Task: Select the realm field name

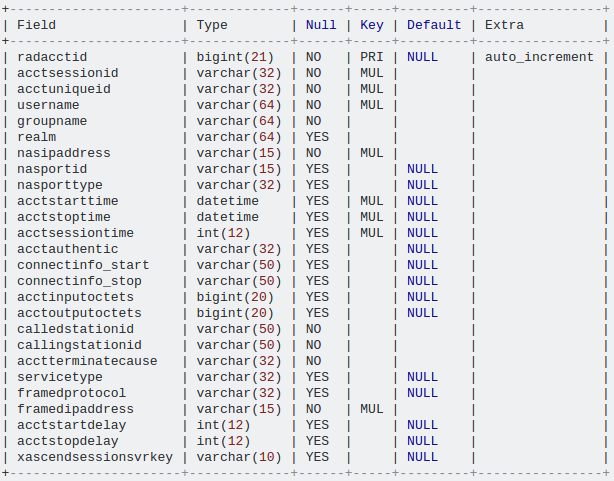Action: pos(36,137)
